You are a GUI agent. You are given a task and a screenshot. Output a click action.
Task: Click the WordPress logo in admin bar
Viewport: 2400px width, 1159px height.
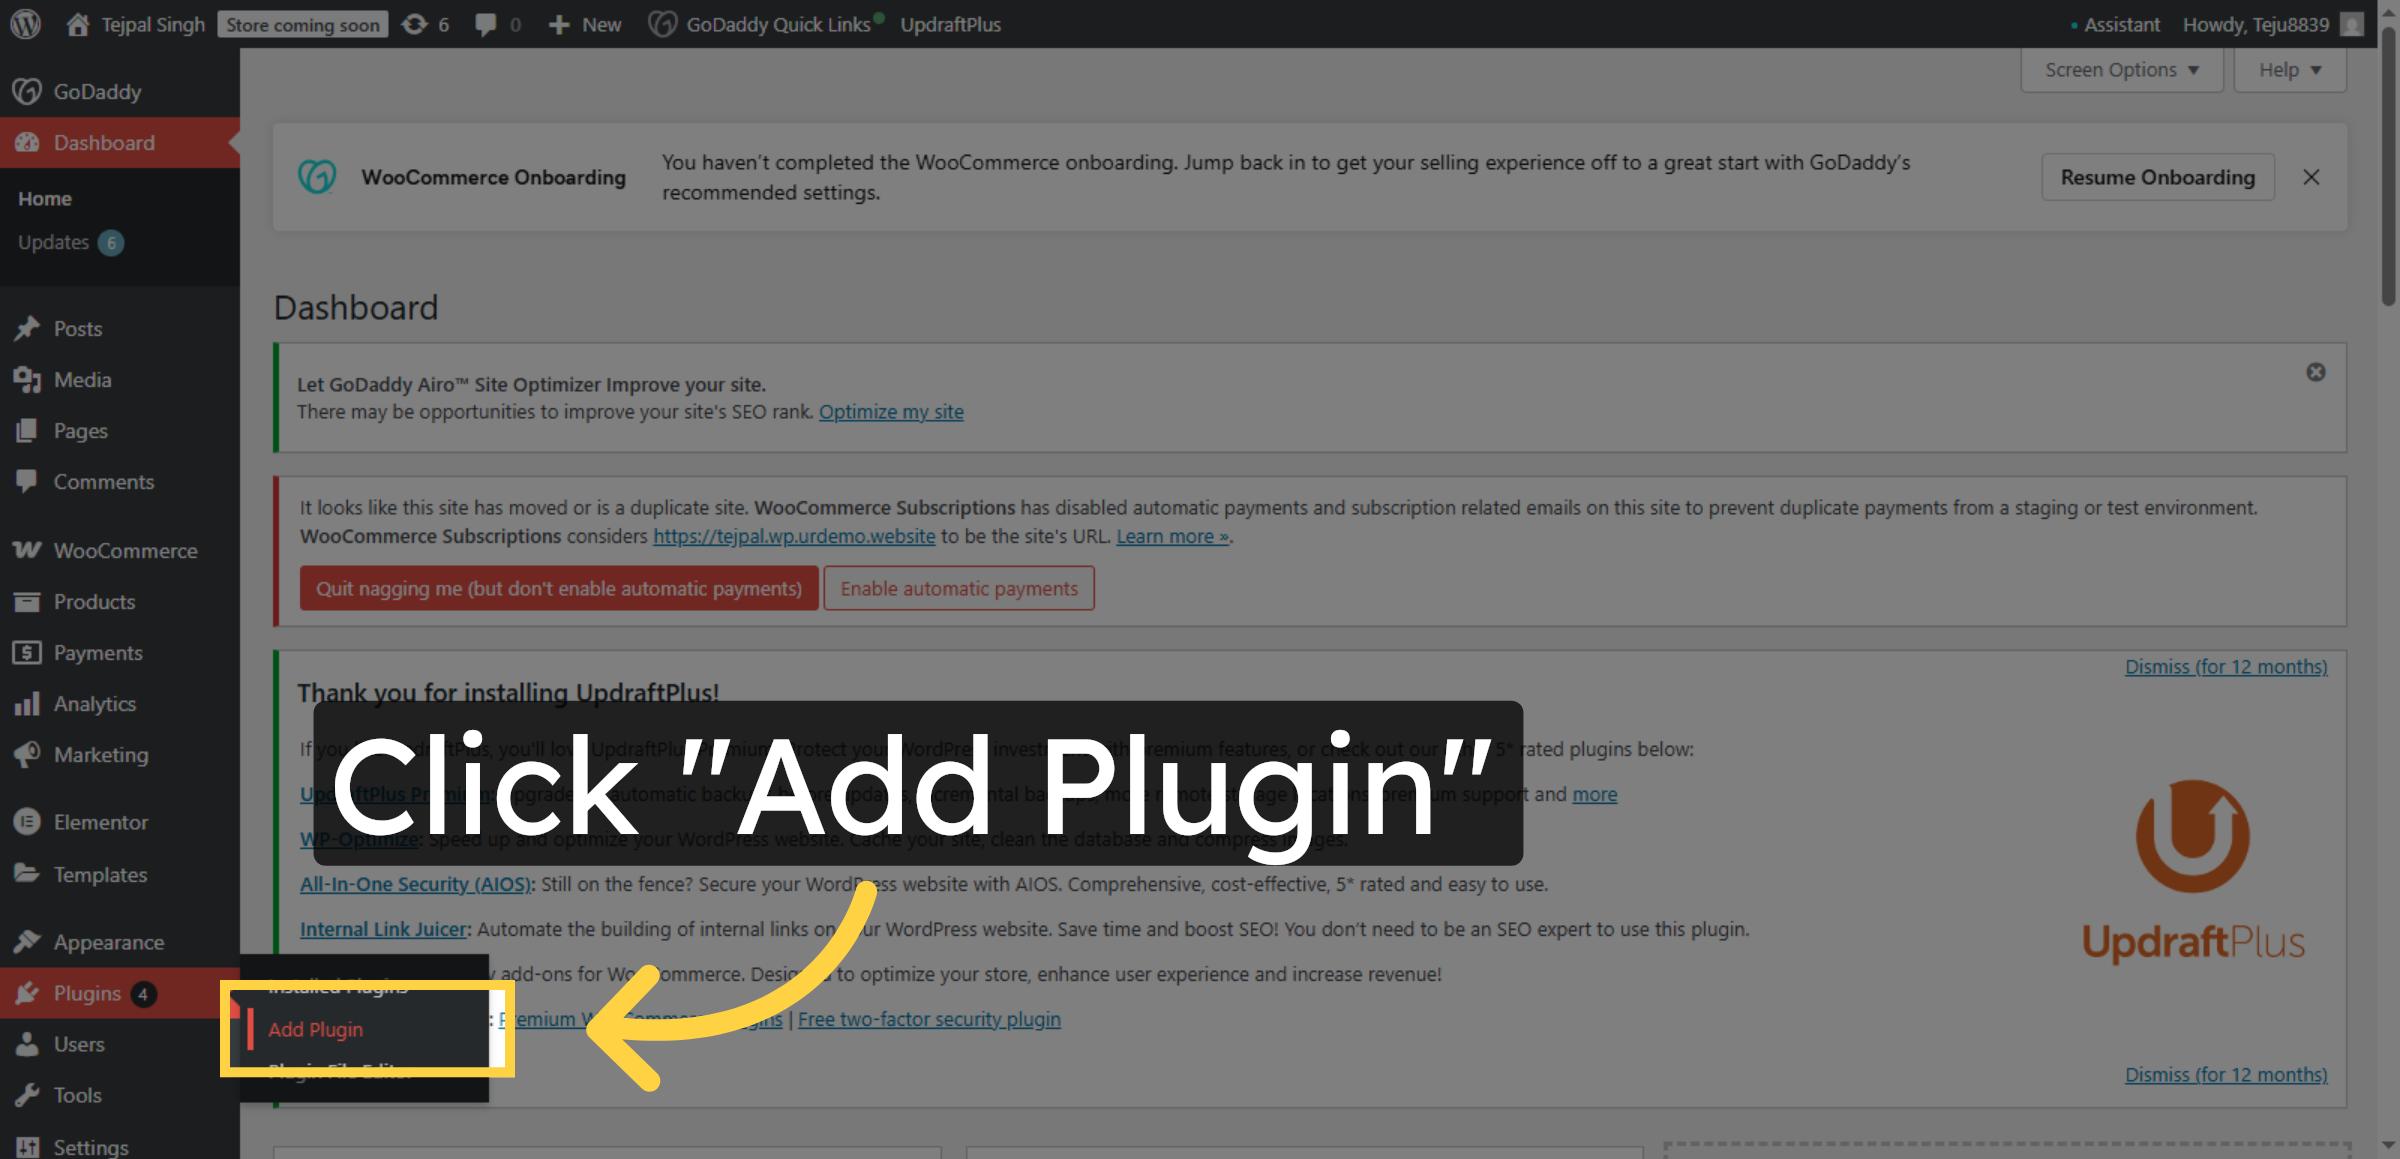(24, 23)
